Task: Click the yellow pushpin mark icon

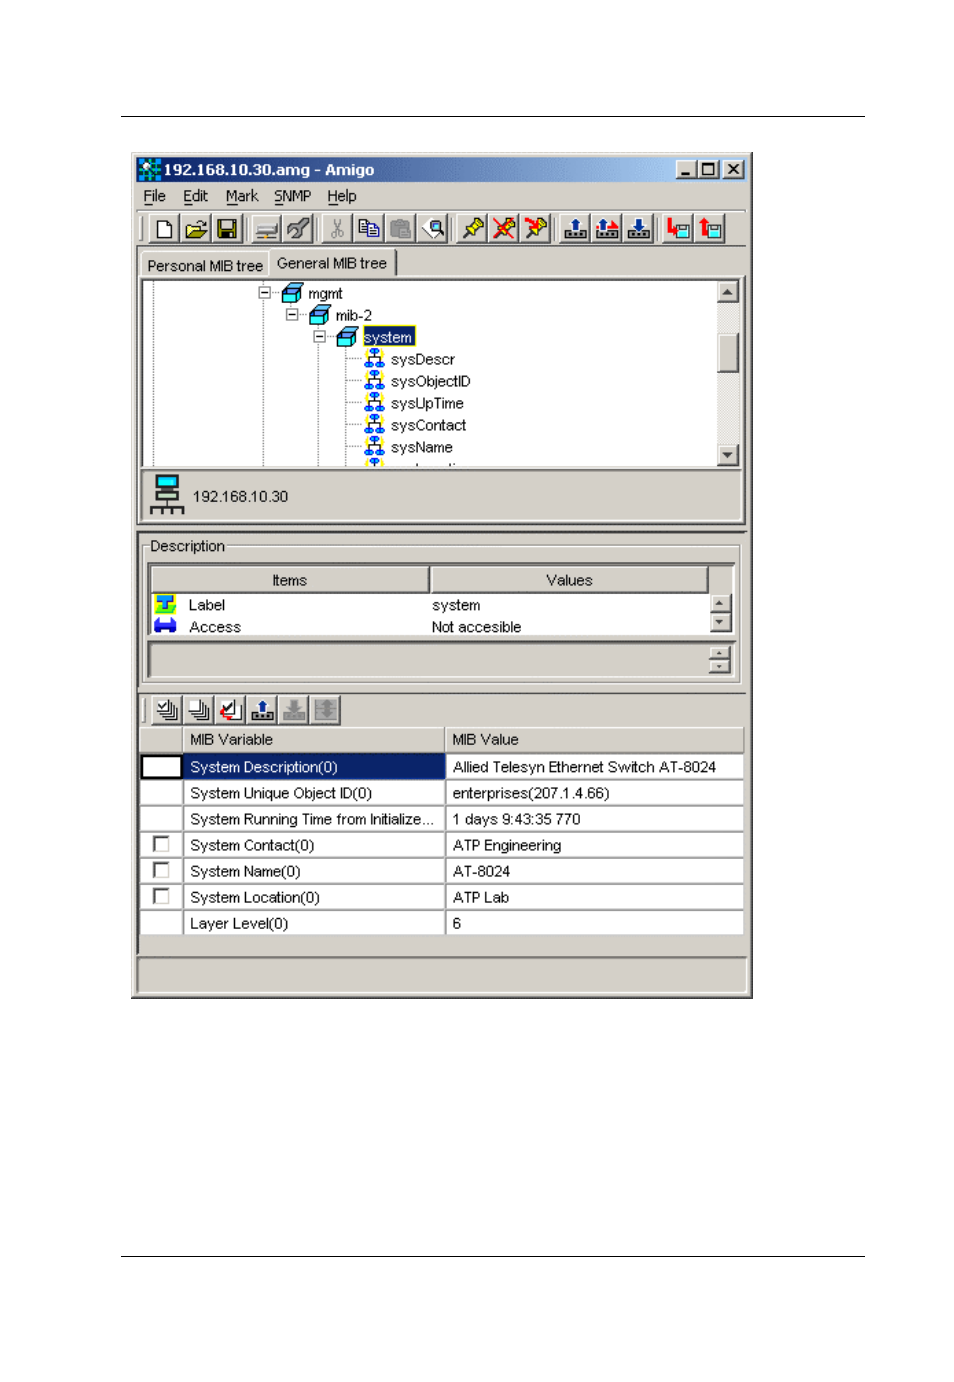Action: click(x=473, y=229)
